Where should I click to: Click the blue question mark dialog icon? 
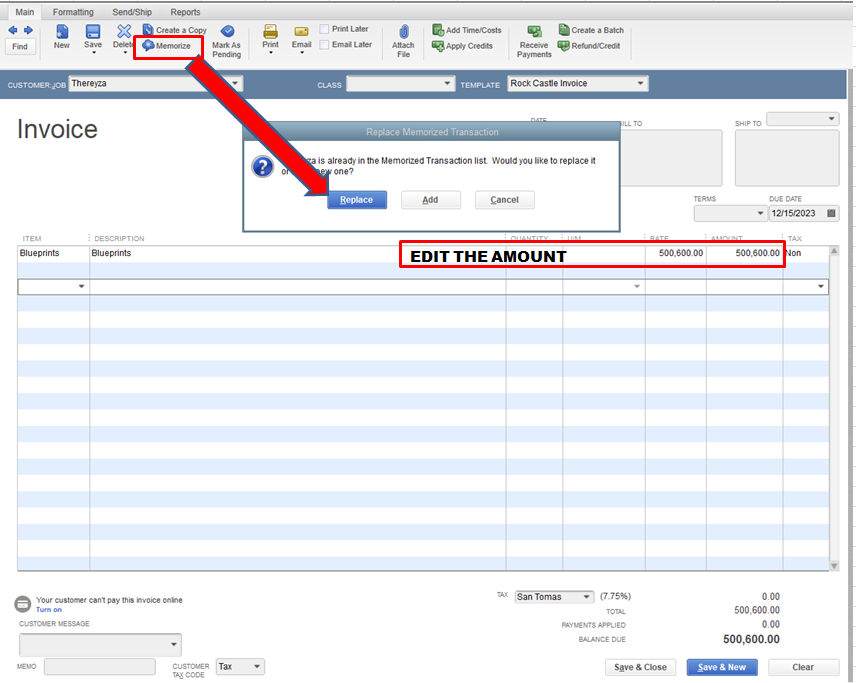(263, 167)
